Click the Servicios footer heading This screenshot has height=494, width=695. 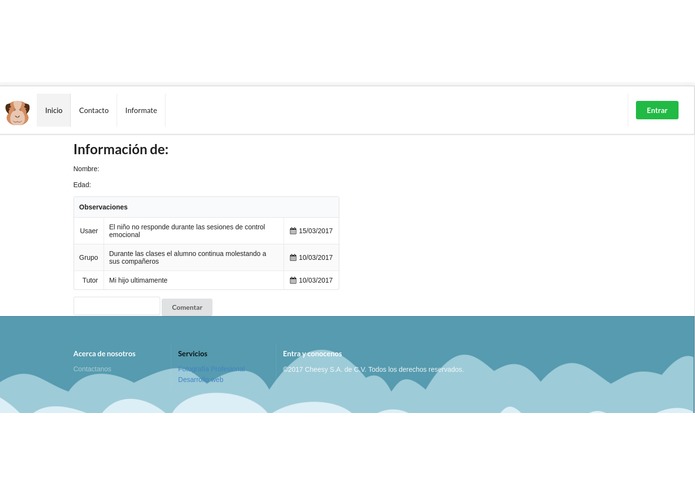click(x=192, y=354)
